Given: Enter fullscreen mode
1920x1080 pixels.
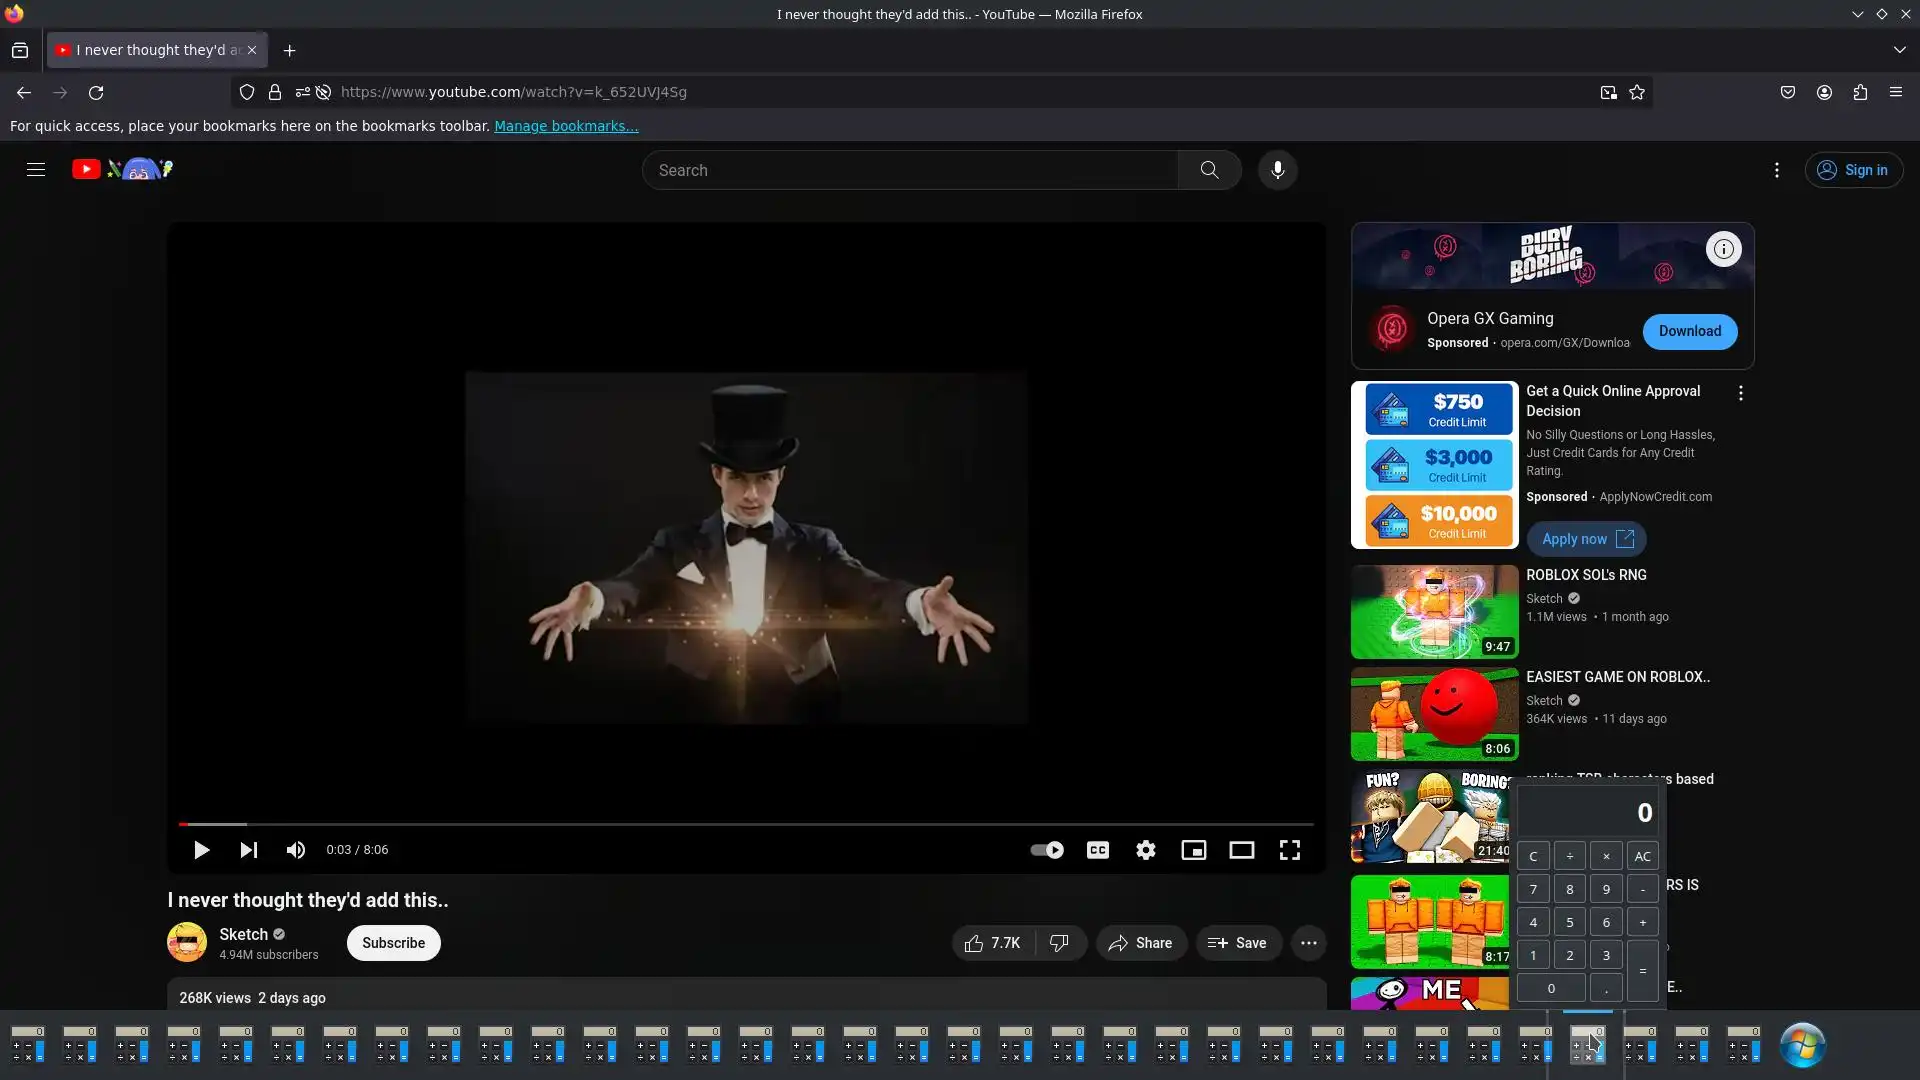Looking at the screenshot, I should 1289,850.
